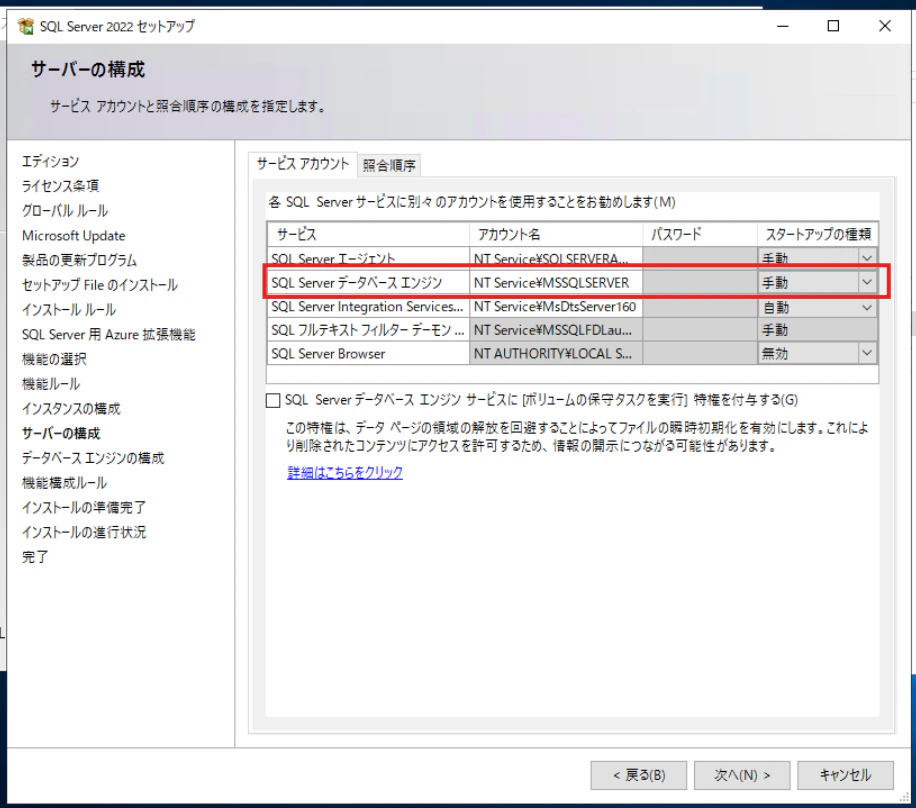This screenshot has width=916, height=808.
Task: Select 機能ルール in the steps list
Action: point(51,384)
